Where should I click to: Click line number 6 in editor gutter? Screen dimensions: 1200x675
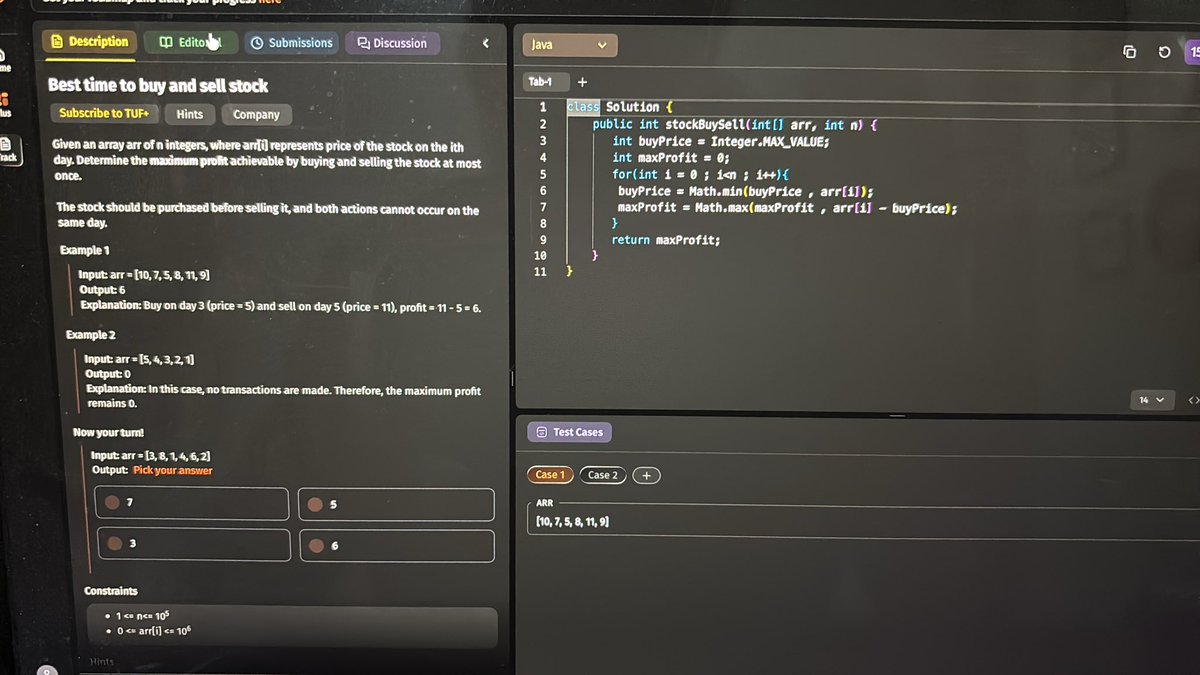point(542,190)
